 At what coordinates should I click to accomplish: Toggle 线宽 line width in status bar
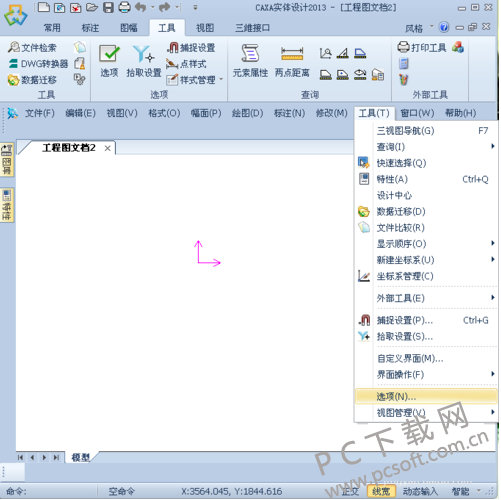pyautogui.click(x=381, y=491)
